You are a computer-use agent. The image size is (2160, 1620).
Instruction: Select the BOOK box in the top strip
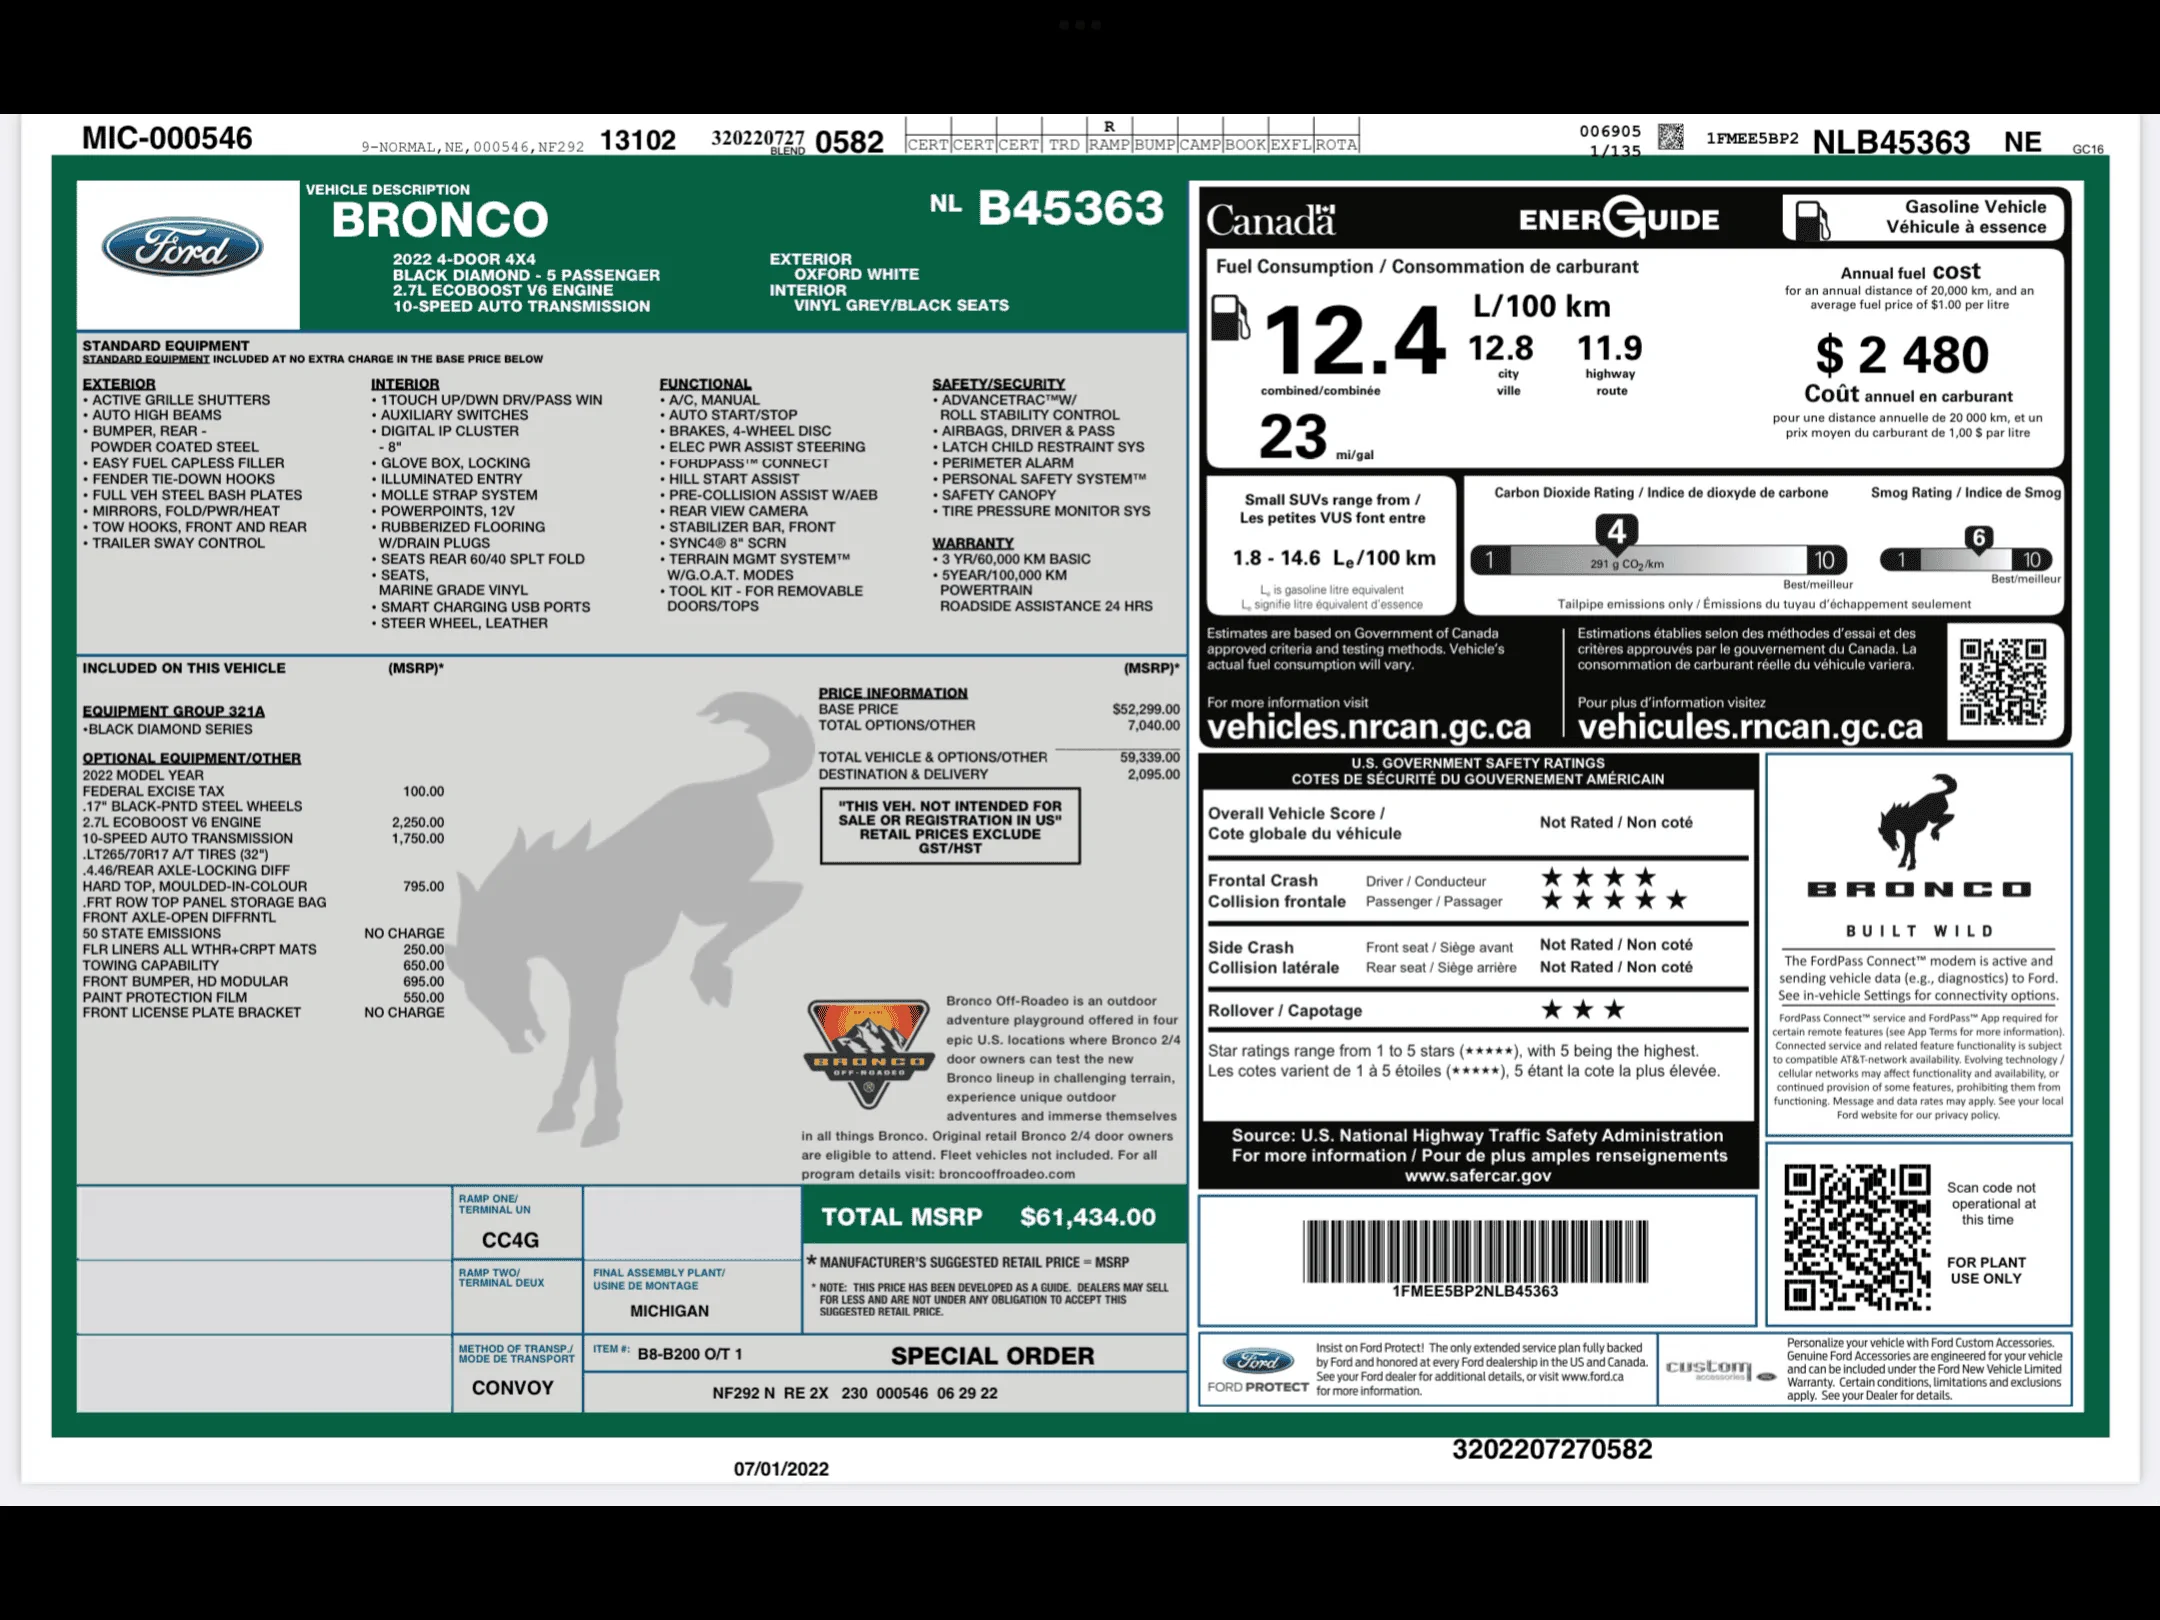(1245, 145)
